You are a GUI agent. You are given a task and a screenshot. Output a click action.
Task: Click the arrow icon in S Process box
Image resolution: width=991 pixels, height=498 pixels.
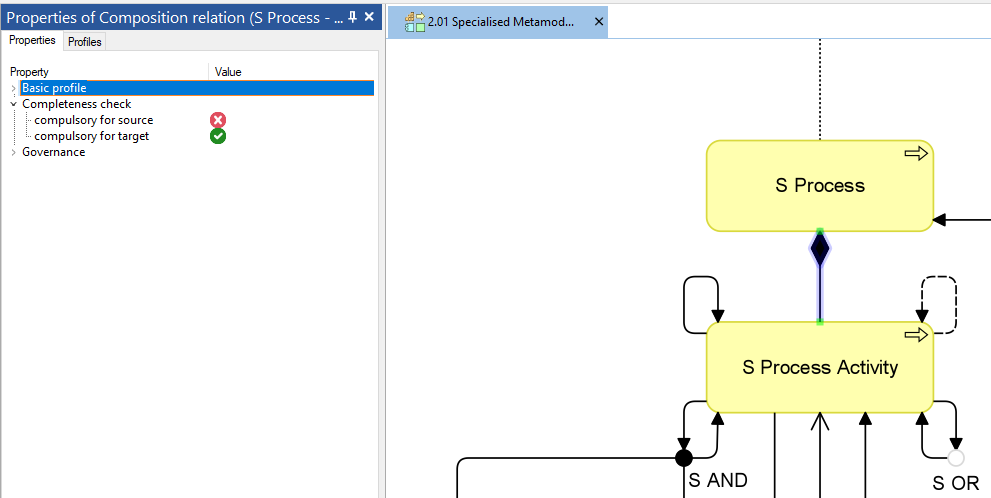click(x=916, y=153)
